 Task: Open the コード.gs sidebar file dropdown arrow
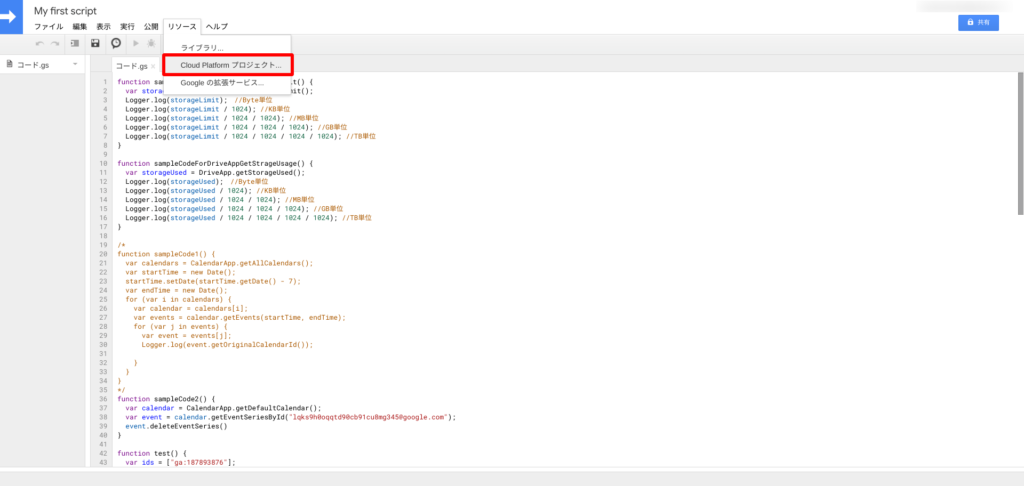(x=75, y=64)
